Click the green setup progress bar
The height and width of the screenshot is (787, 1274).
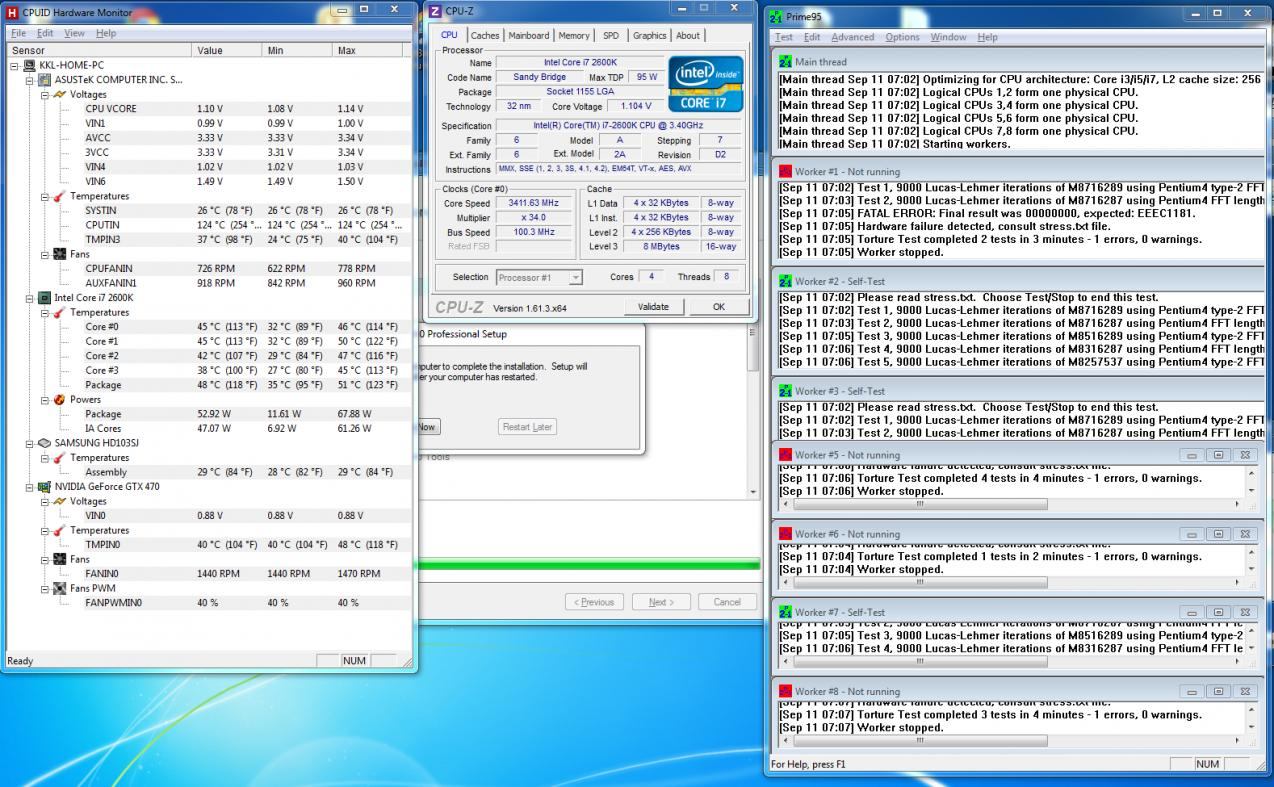pos(589,565)
